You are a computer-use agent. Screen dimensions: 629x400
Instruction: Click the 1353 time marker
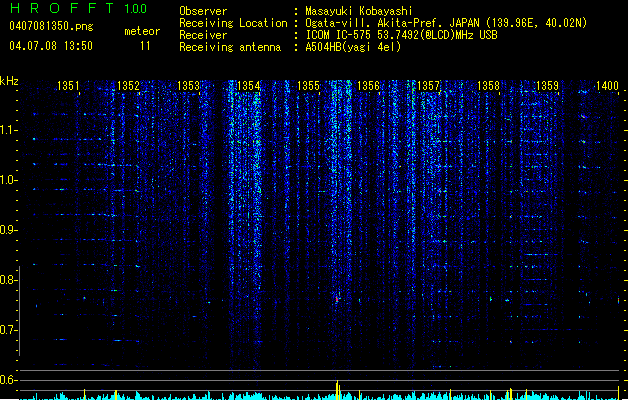(x=189, y=86)
